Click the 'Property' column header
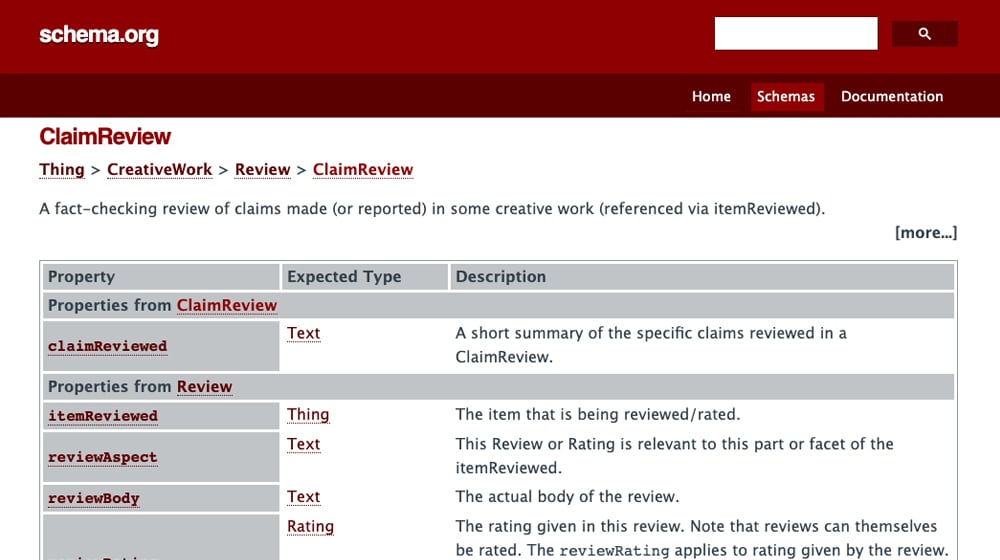Viewport: 1000px width, 560px height. (x=161, y=277)
